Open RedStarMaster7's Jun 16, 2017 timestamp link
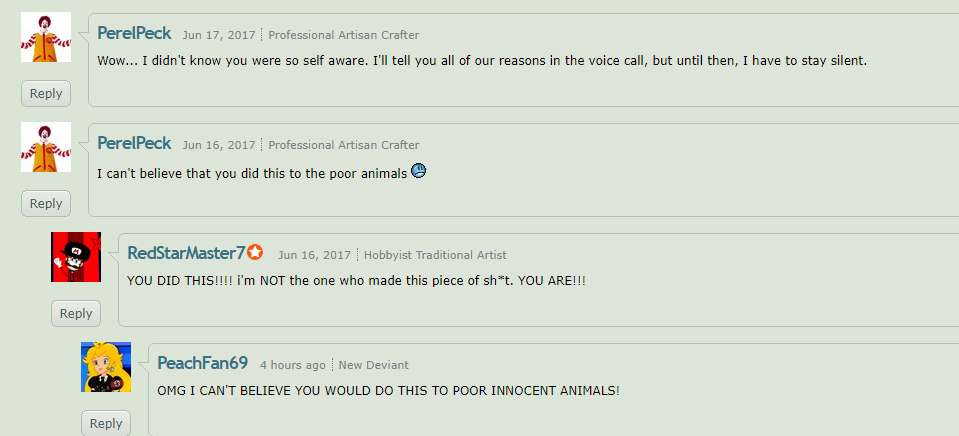 pos(314,255)
